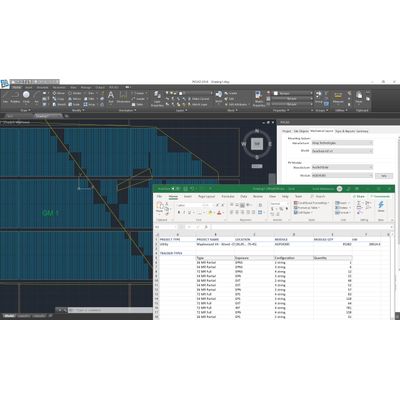The width and height of the screenshot is (400, 400).
Task: Activate the Copy modify tool
Action: click(58, 99)
